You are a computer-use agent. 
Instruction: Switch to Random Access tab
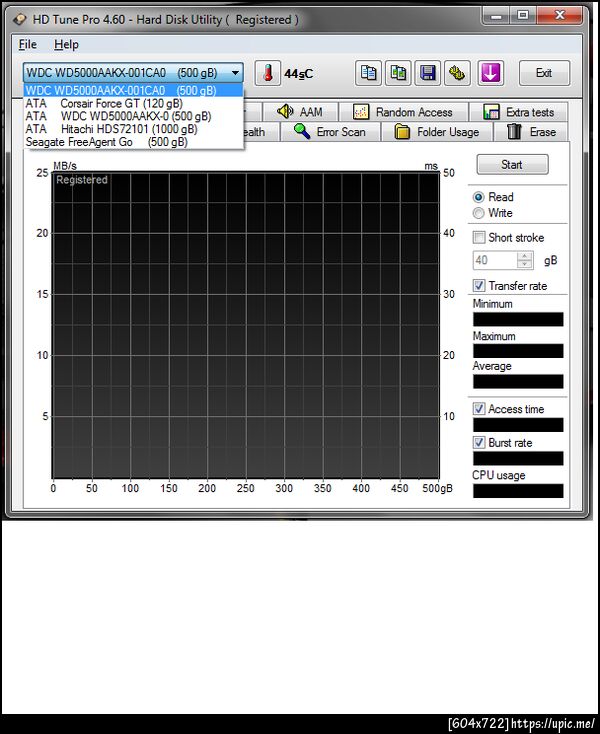[403, 112]
